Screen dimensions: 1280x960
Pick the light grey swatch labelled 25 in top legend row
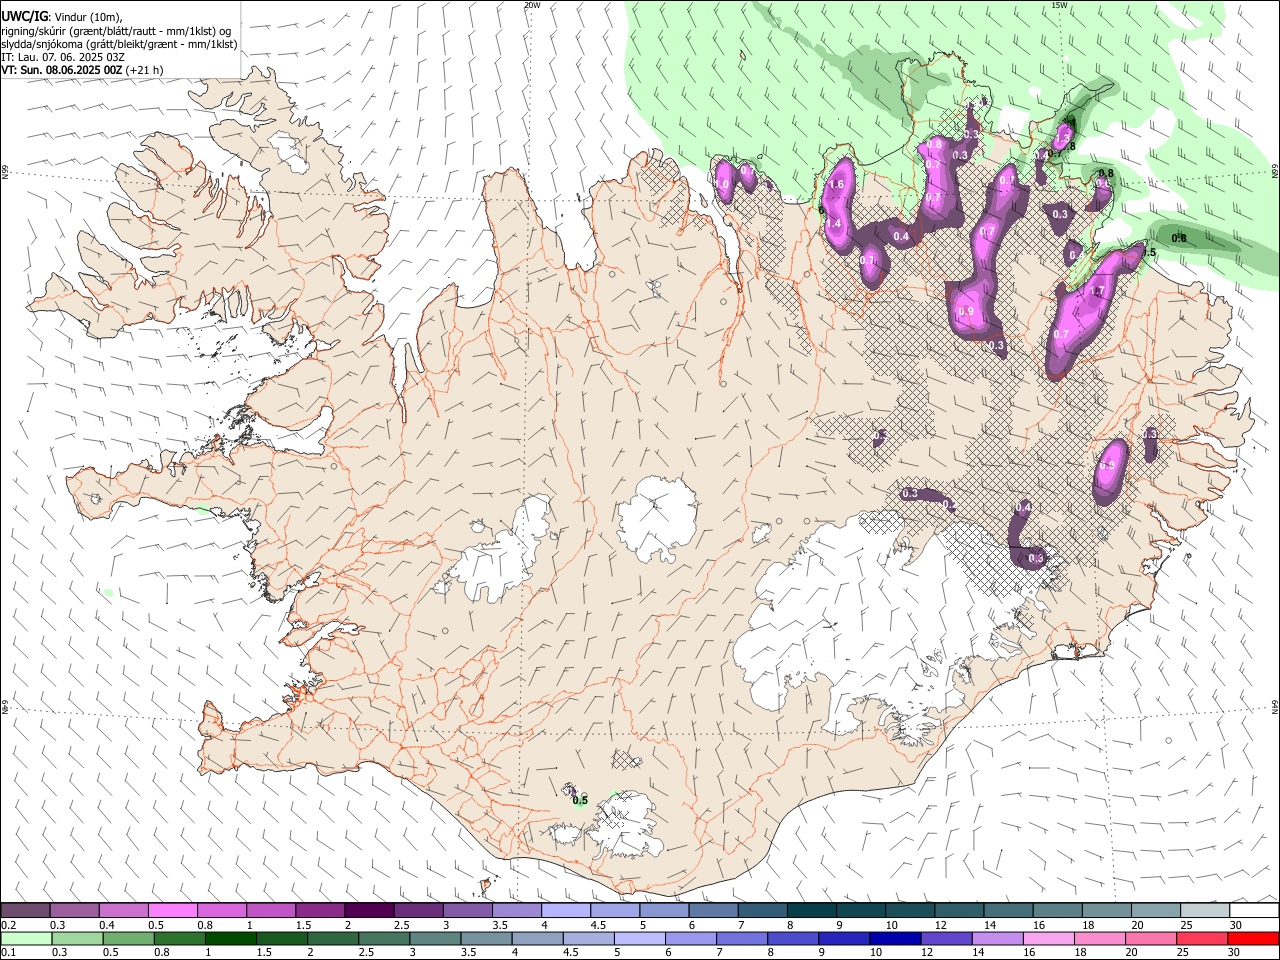click(1205, 910)
